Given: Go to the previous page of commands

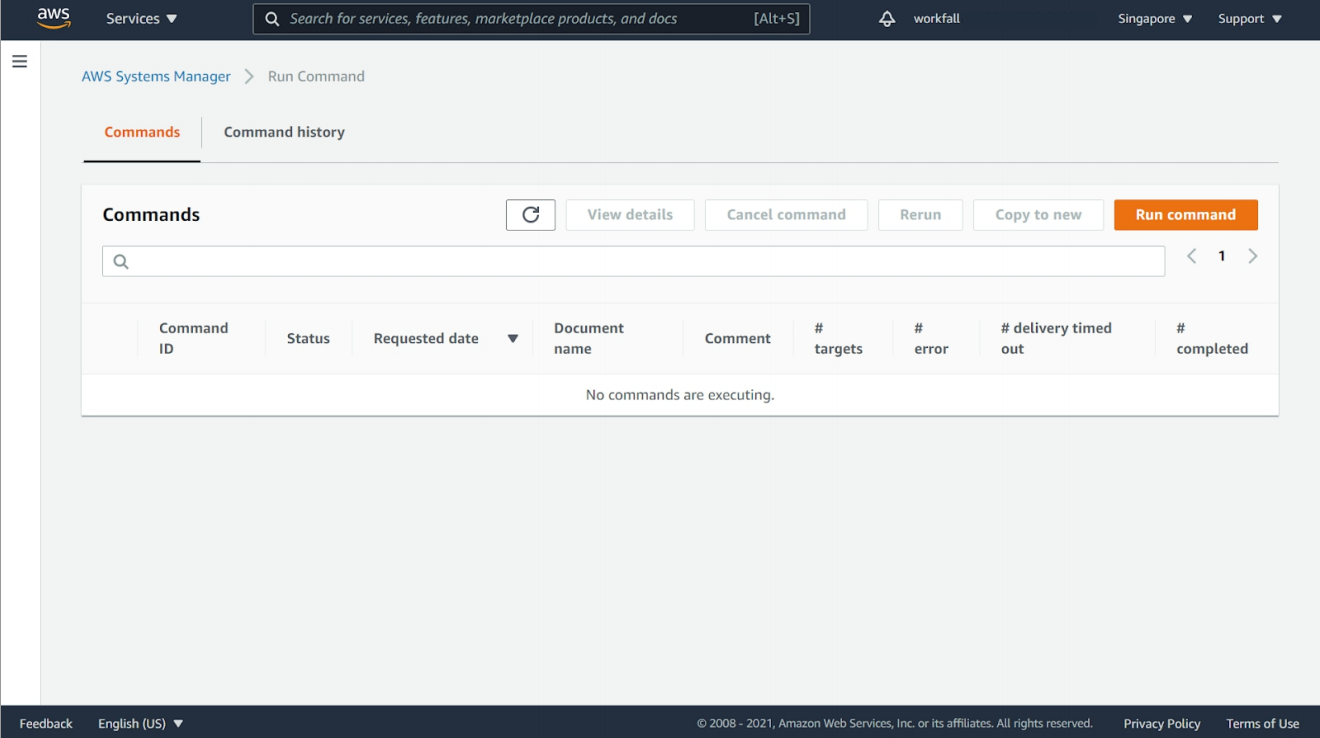Looking at the screenshot, I should click(1192, 257).
